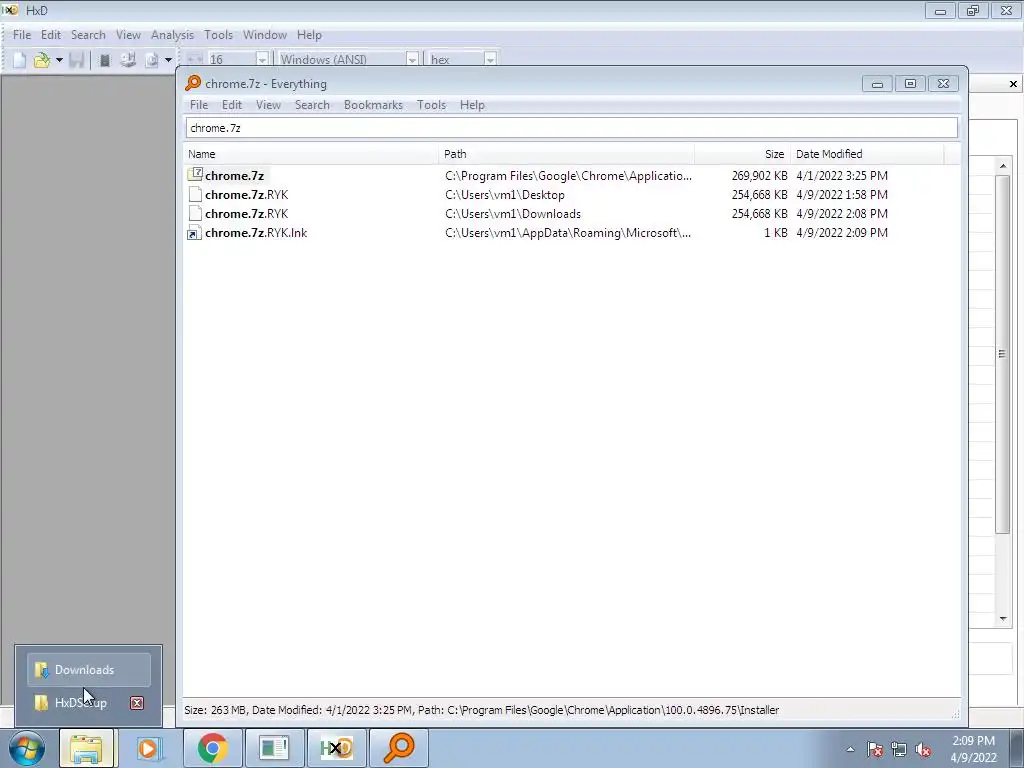Open HxD View menu

pyautogui.click(x=128, y=35)
